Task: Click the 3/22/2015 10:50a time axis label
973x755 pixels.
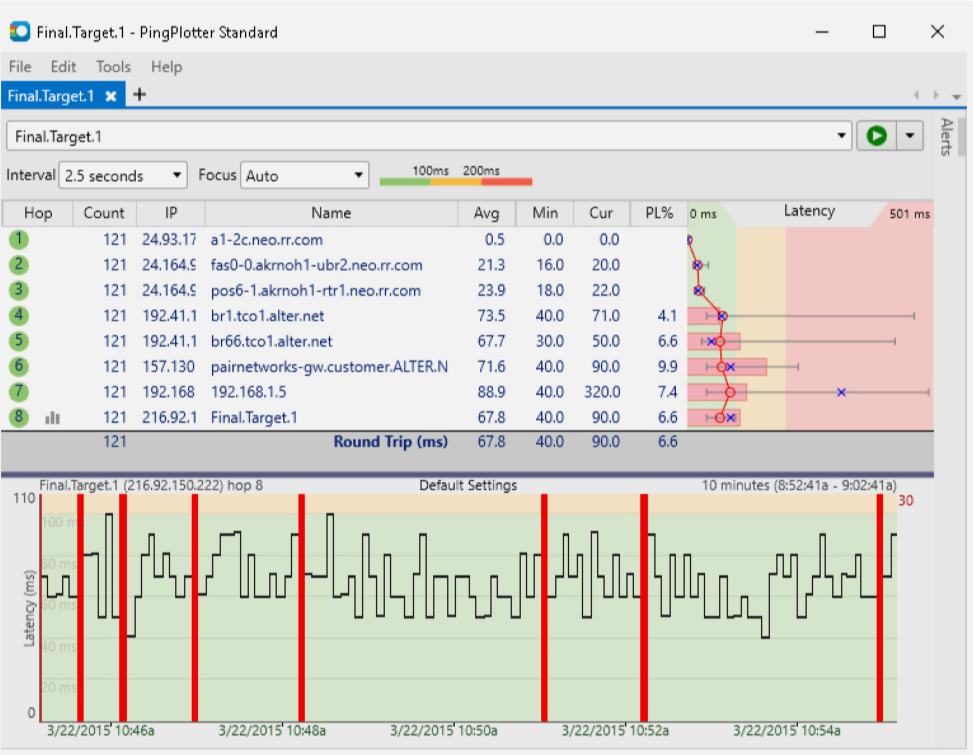Action: point(444,731)
